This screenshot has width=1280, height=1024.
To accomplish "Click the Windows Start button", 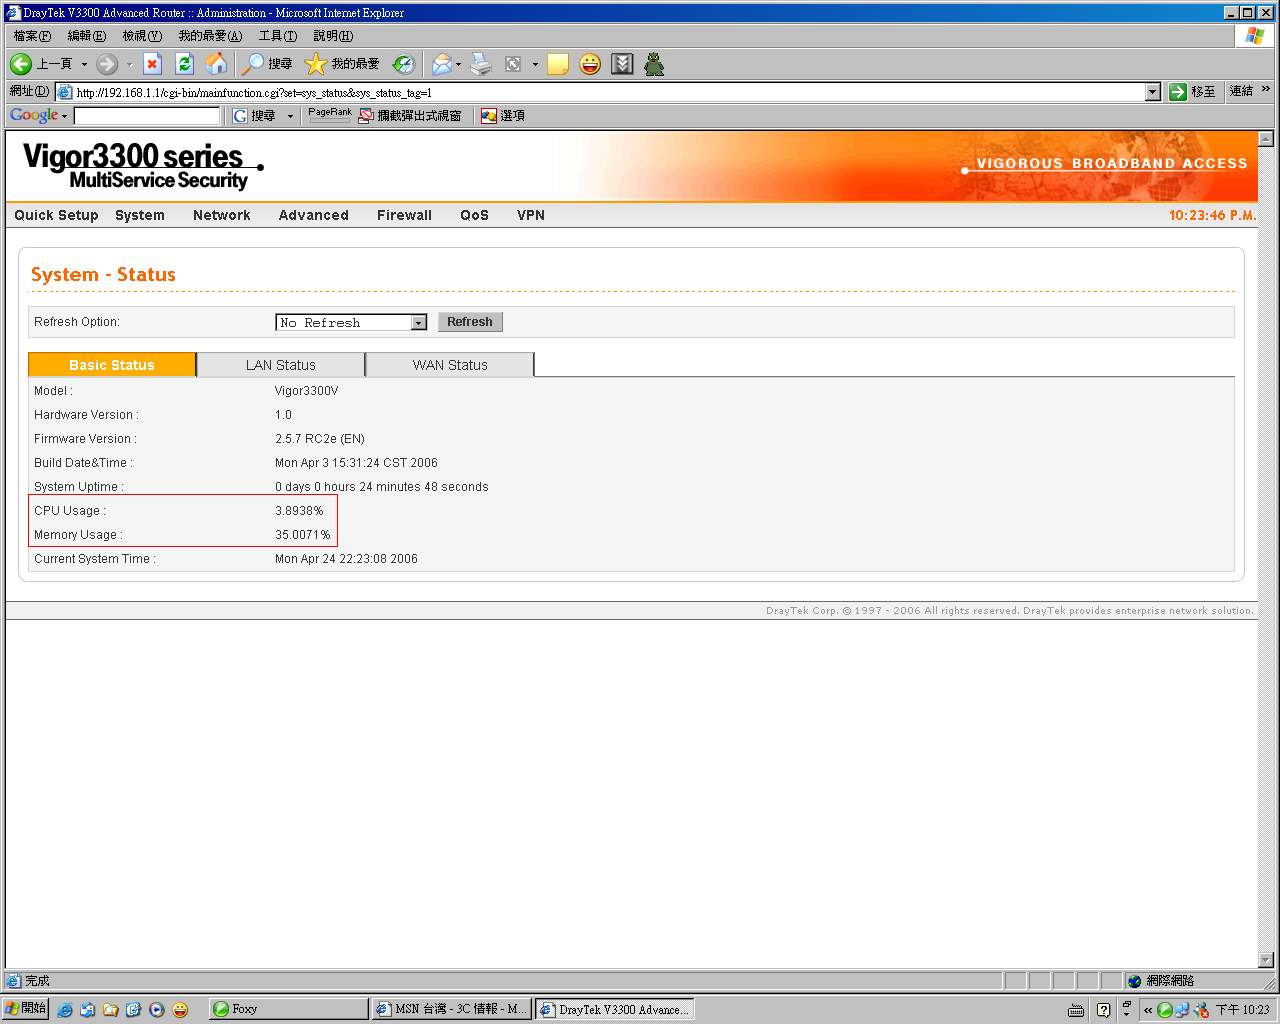I will 26,1009.
